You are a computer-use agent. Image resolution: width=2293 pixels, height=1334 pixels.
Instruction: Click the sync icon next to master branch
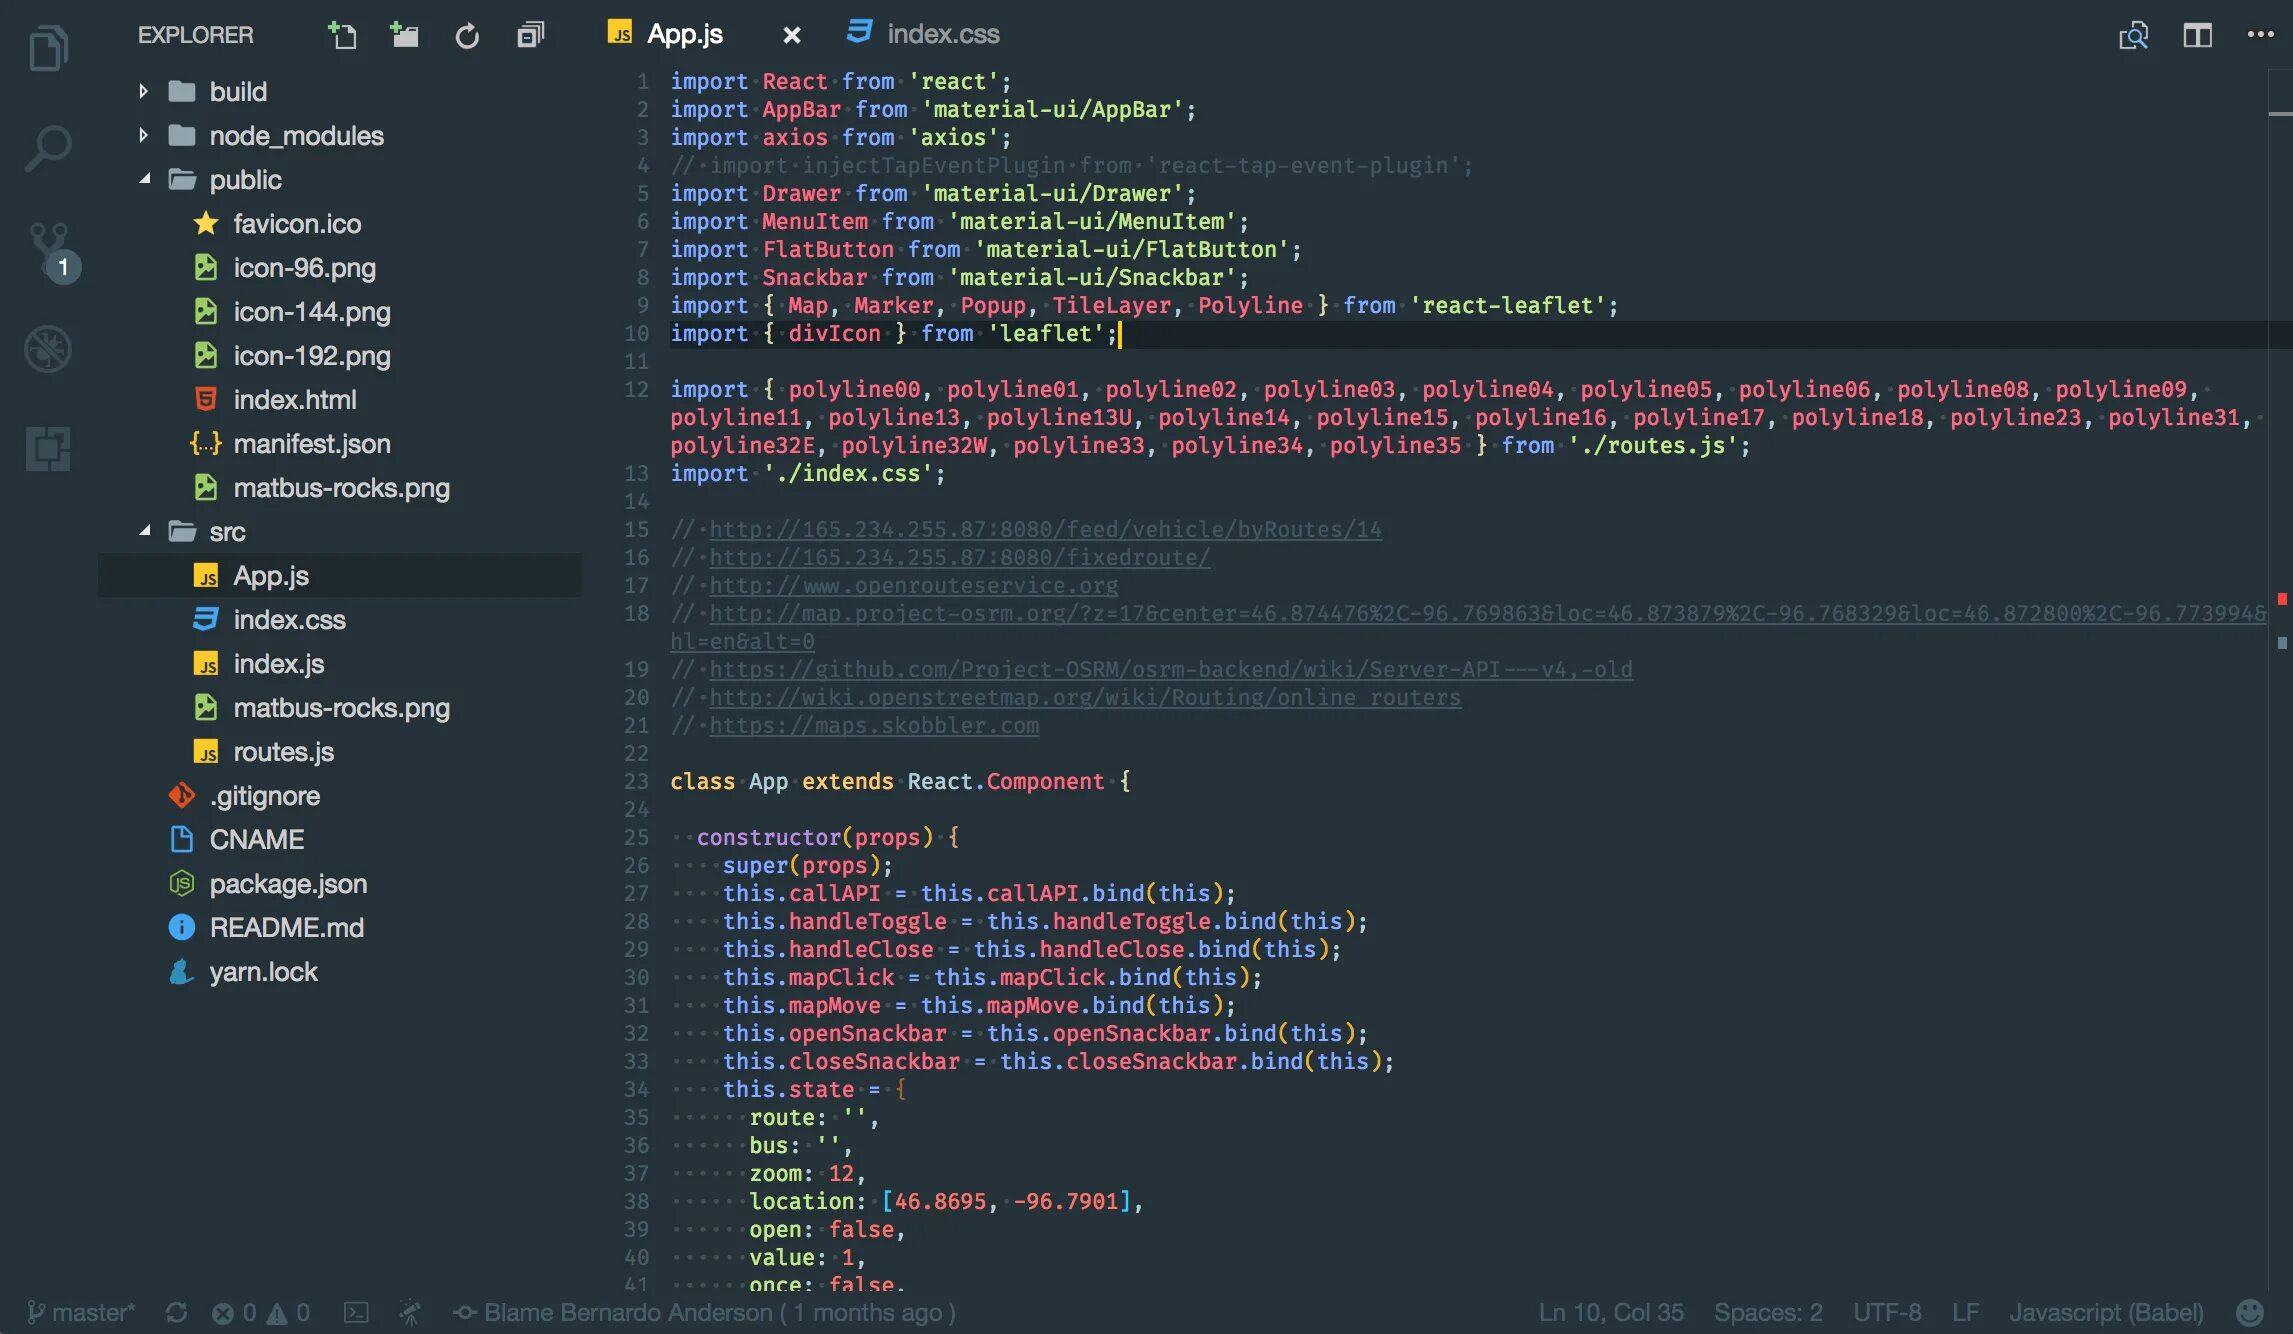point(178,1311)
